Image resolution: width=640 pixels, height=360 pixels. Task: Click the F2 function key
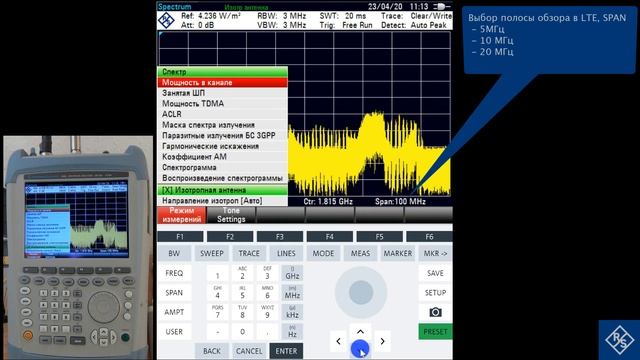(230, 236)
